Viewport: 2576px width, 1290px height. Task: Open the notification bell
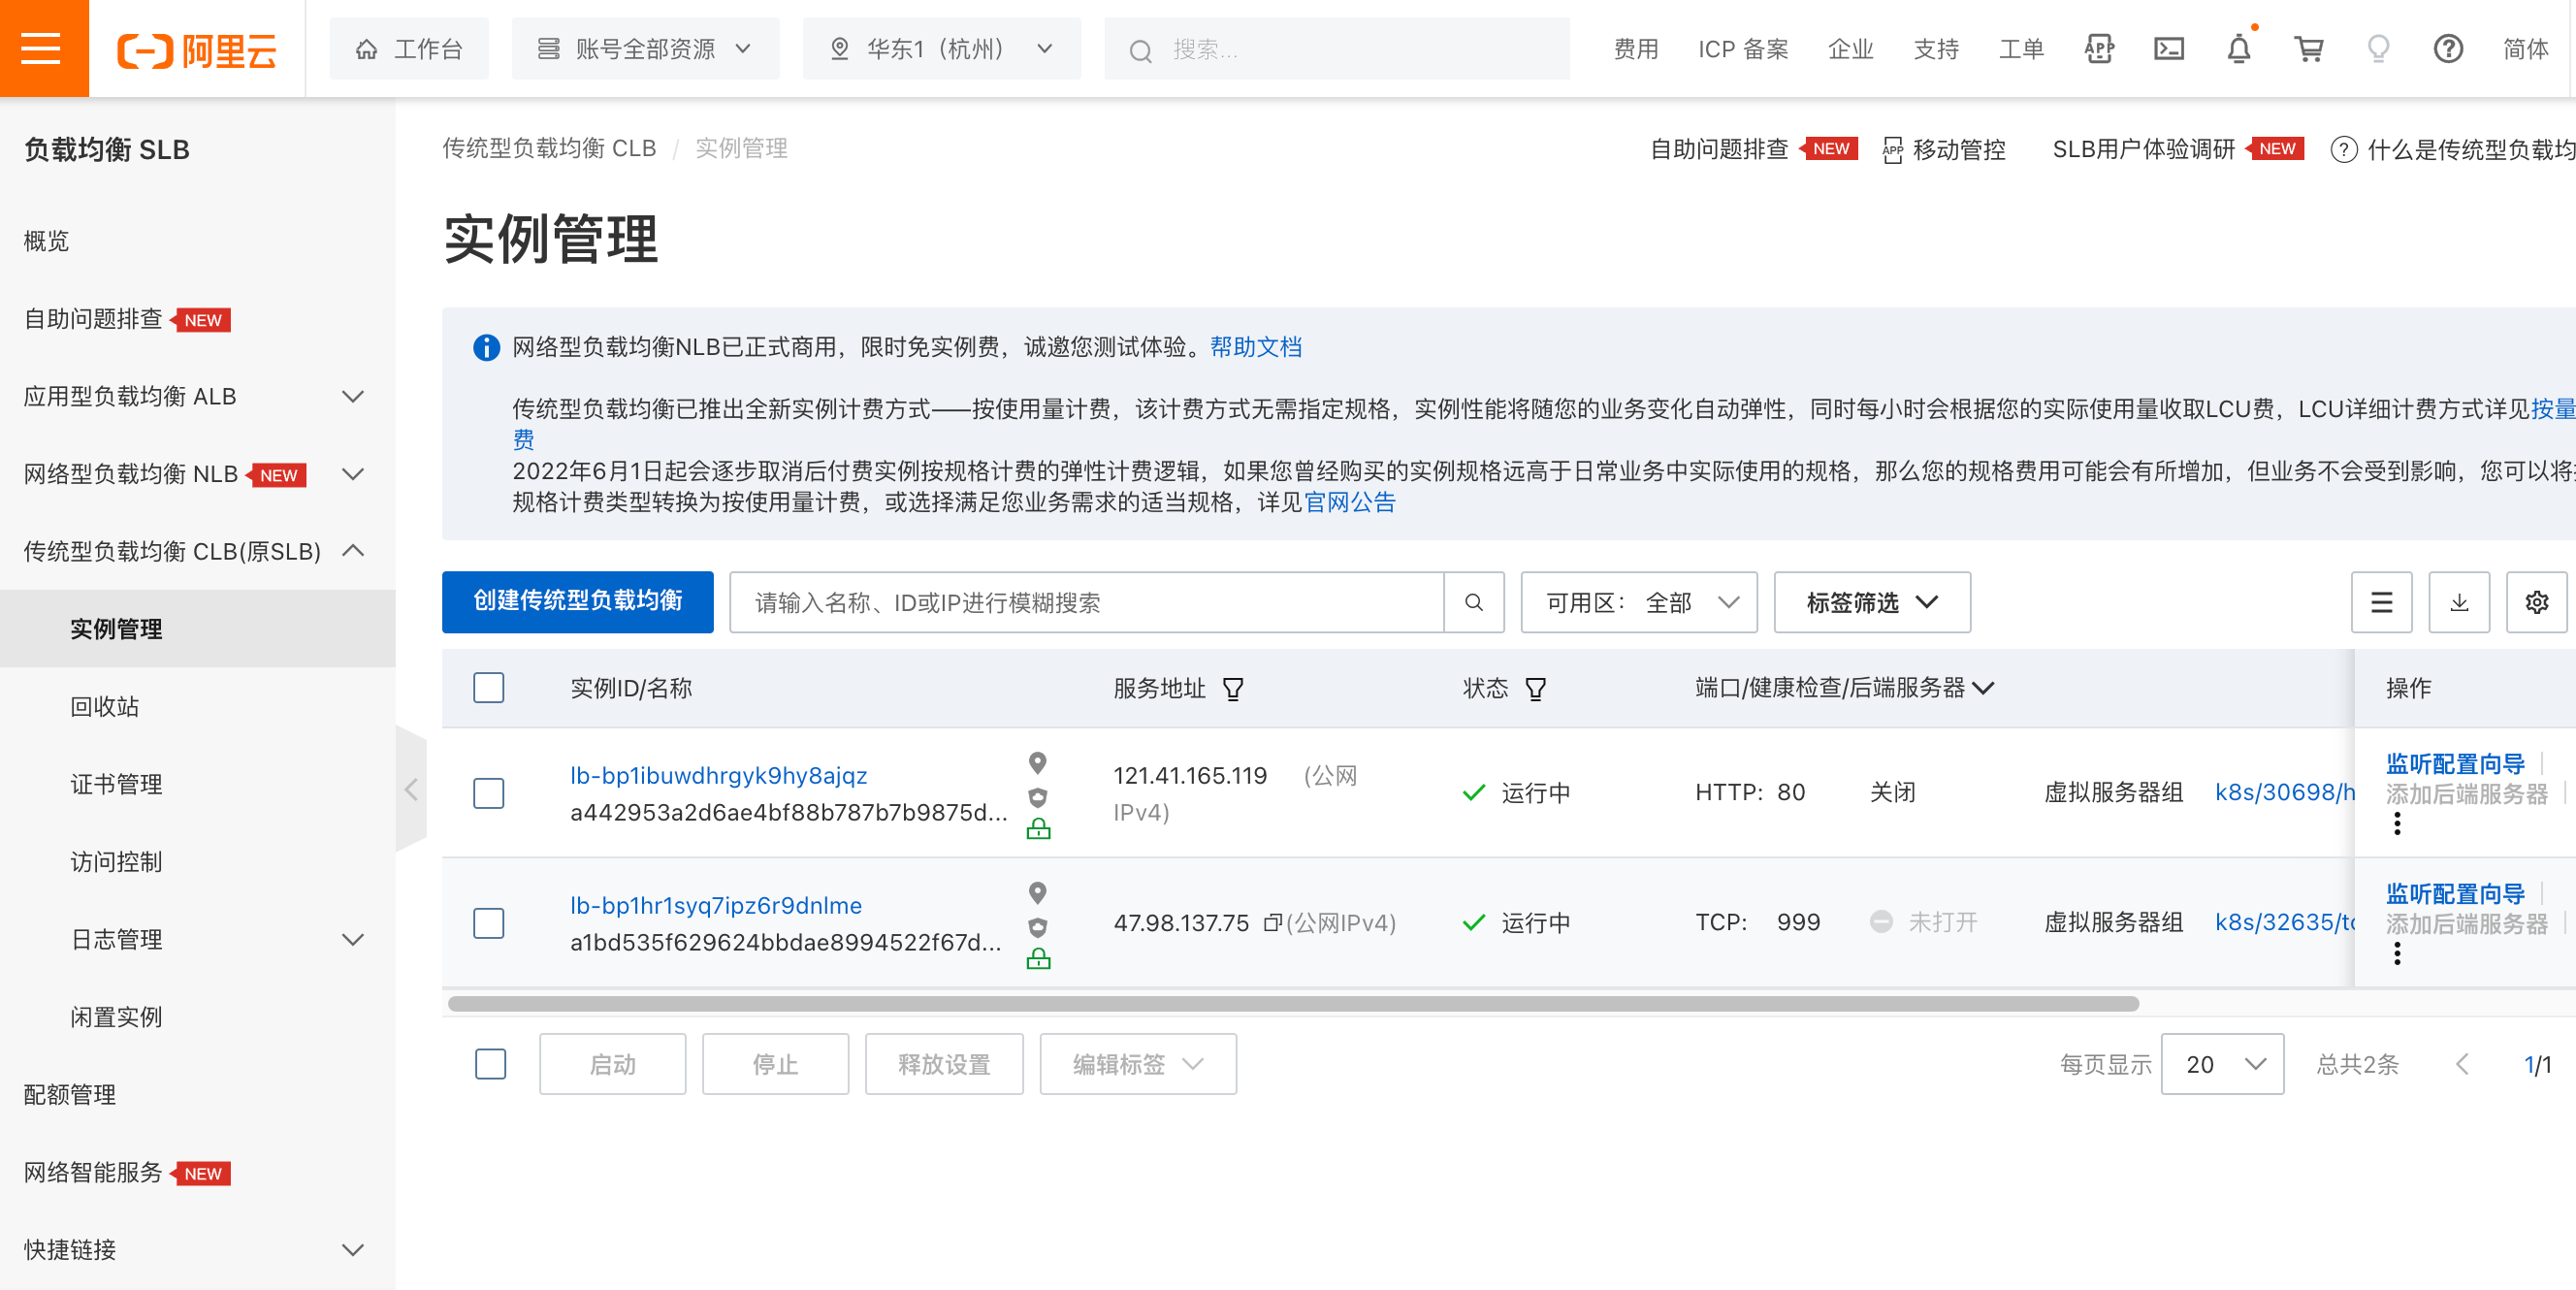click(x=2239, y=48)
